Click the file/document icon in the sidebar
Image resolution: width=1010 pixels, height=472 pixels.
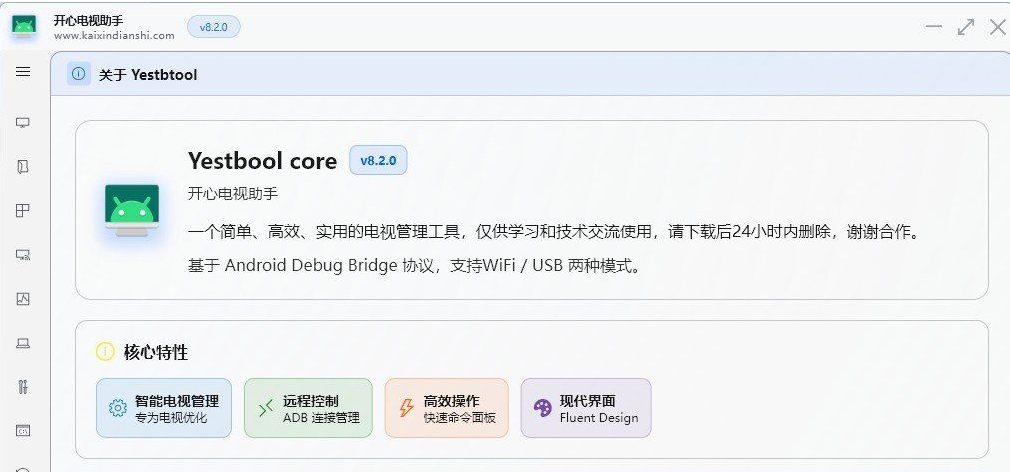coord(23,167)
